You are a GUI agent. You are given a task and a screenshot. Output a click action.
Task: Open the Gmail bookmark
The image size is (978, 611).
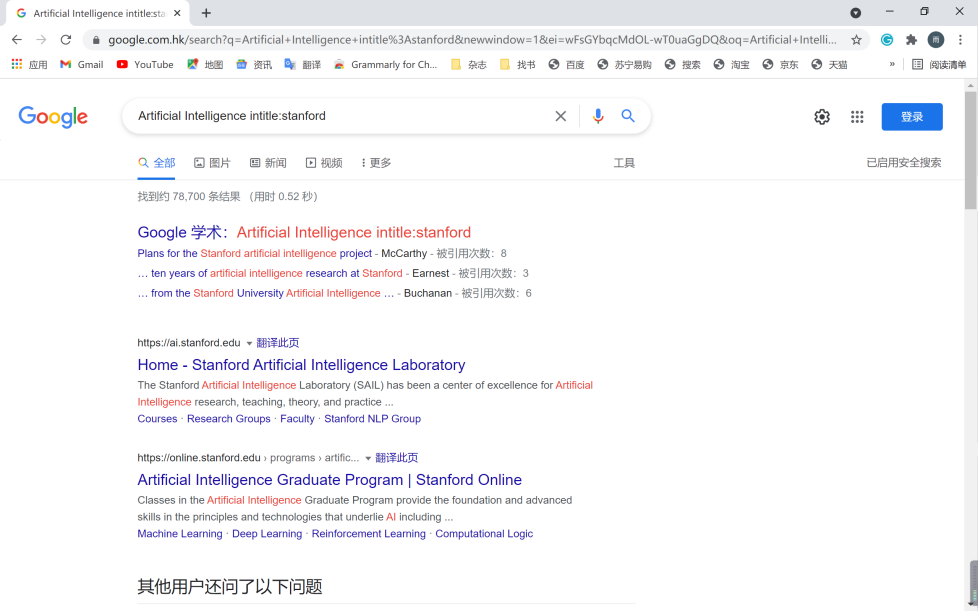(82, 64)
